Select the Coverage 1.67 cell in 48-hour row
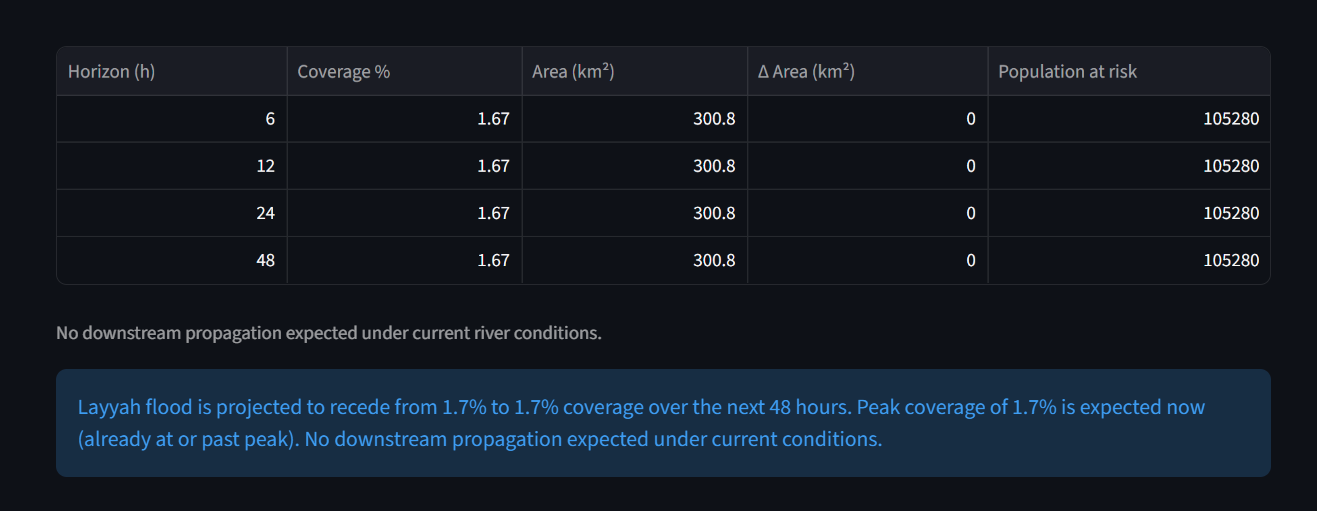Screen dimensions: 1317x511 pos(405,260)
